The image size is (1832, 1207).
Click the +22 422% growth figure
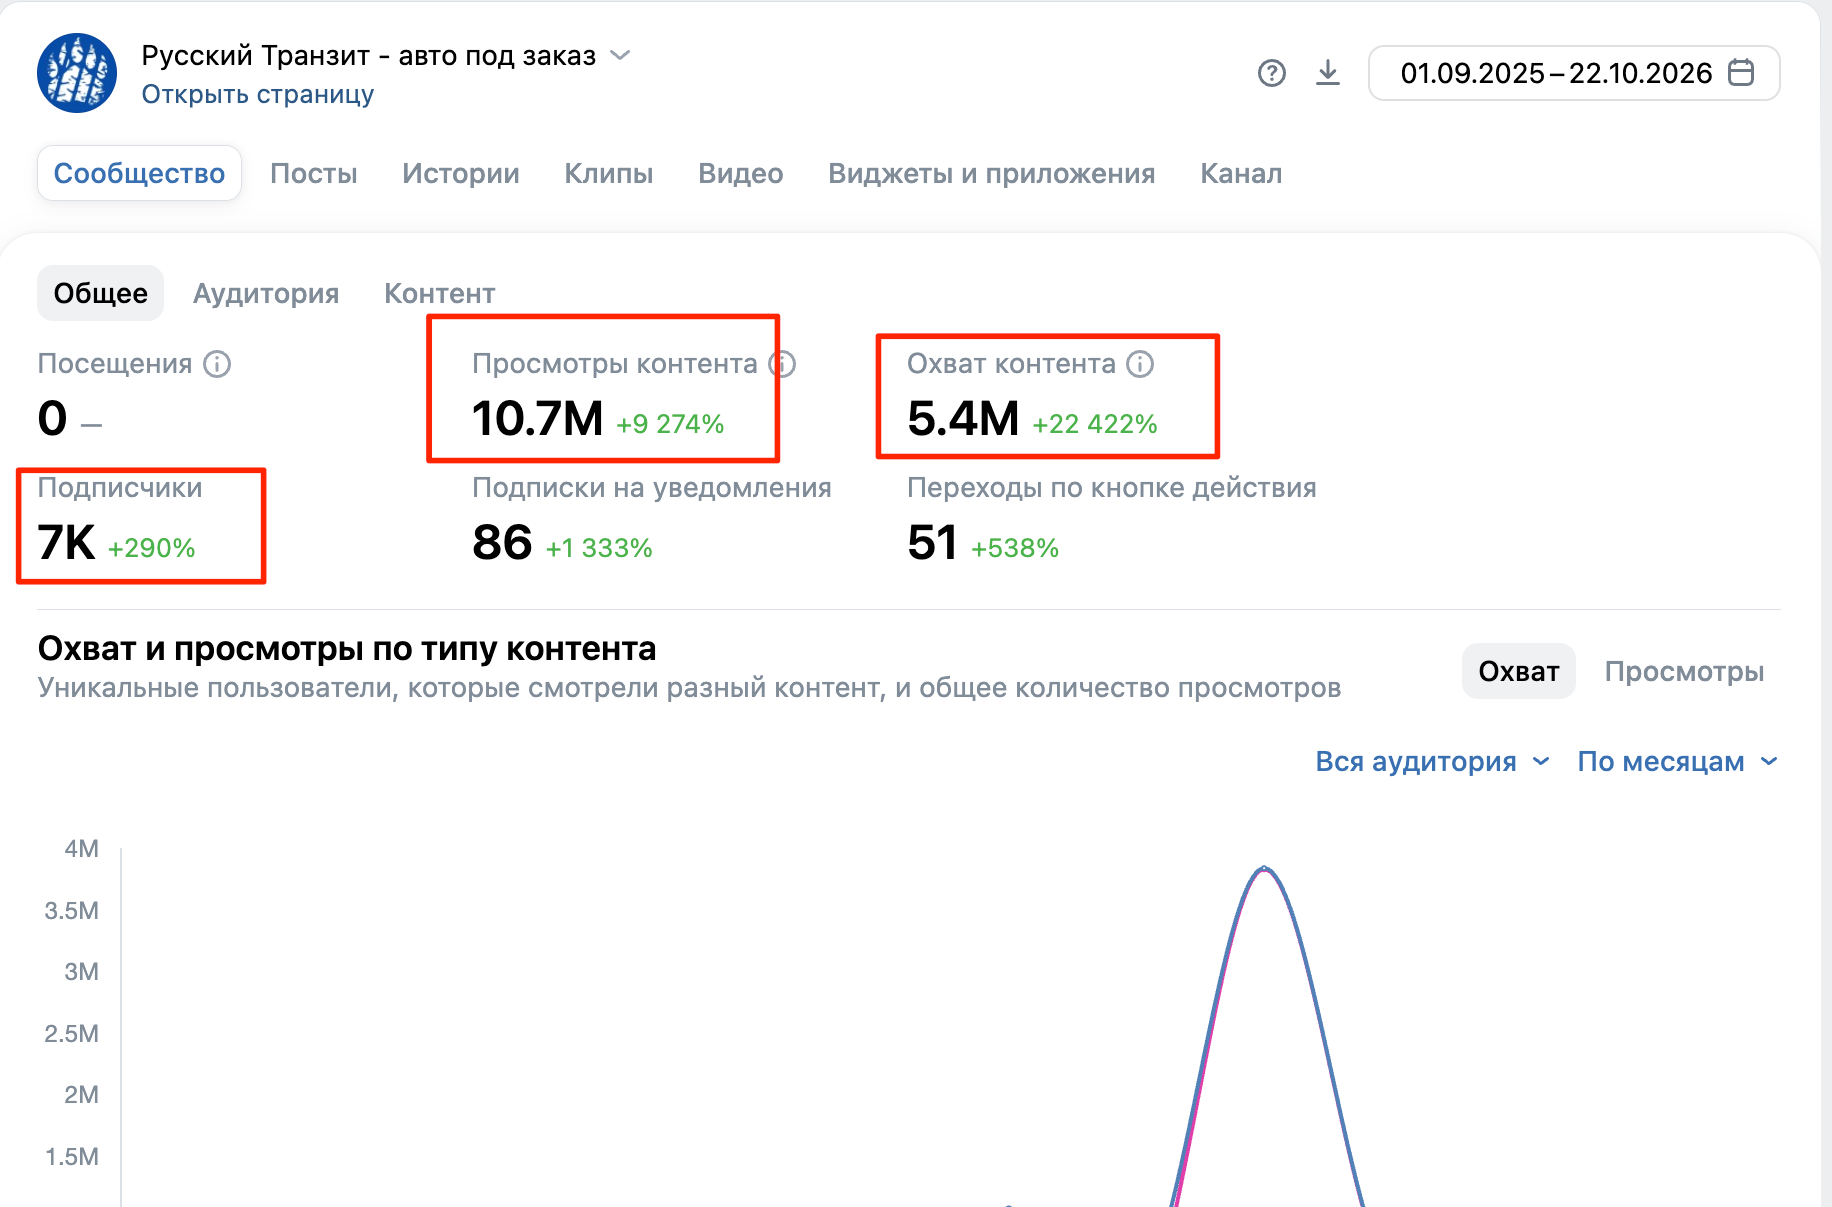(x=1095, y=424)
